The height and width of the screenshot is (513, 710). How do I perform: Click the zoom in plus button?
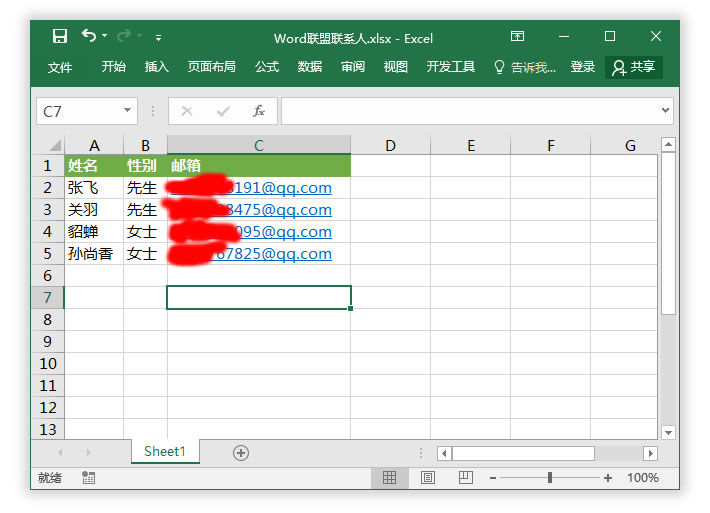608,478
